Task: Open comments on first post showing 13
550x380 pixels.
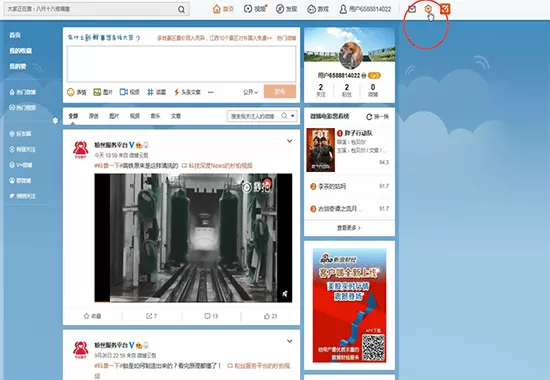Action: point(211,316)
